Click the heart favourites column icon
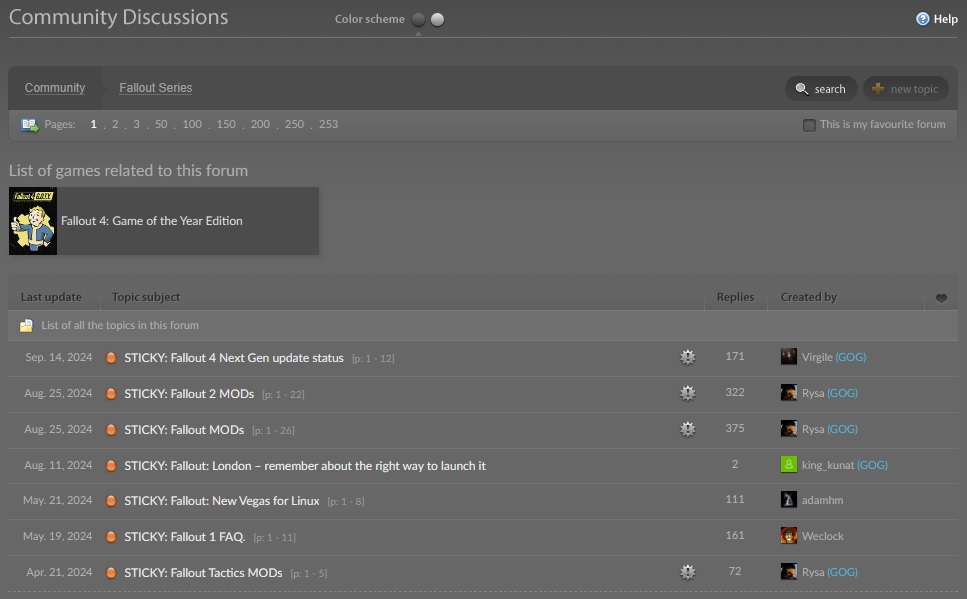Image resolution: width=967 pixels, height=599 pixels. pos(941,299)
